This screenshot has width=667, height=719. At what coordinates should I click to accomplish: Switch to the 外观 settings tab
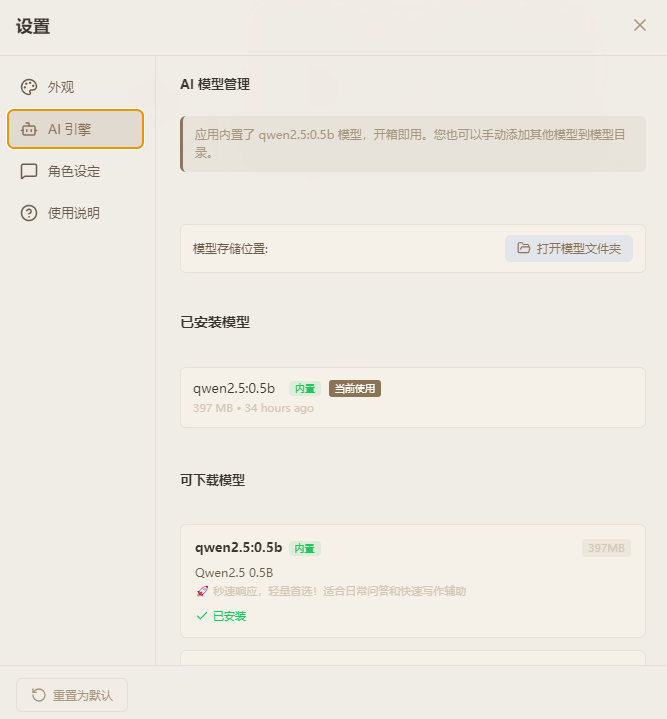[x=76, y=87]
